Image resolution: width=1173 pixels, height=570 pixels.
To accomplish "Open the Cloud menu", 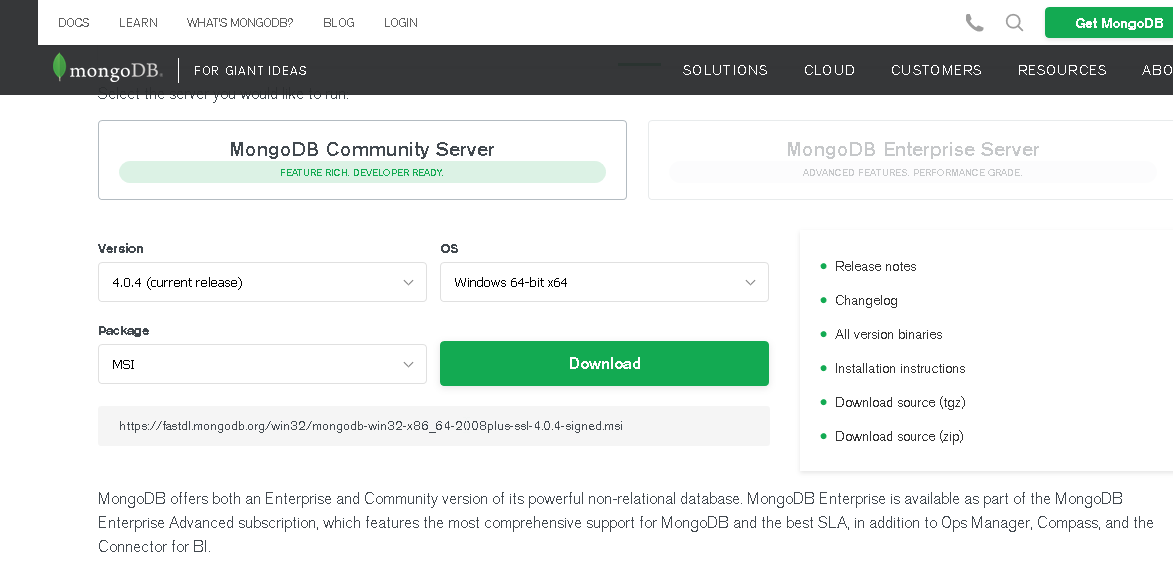I will [x=829, y=70].
